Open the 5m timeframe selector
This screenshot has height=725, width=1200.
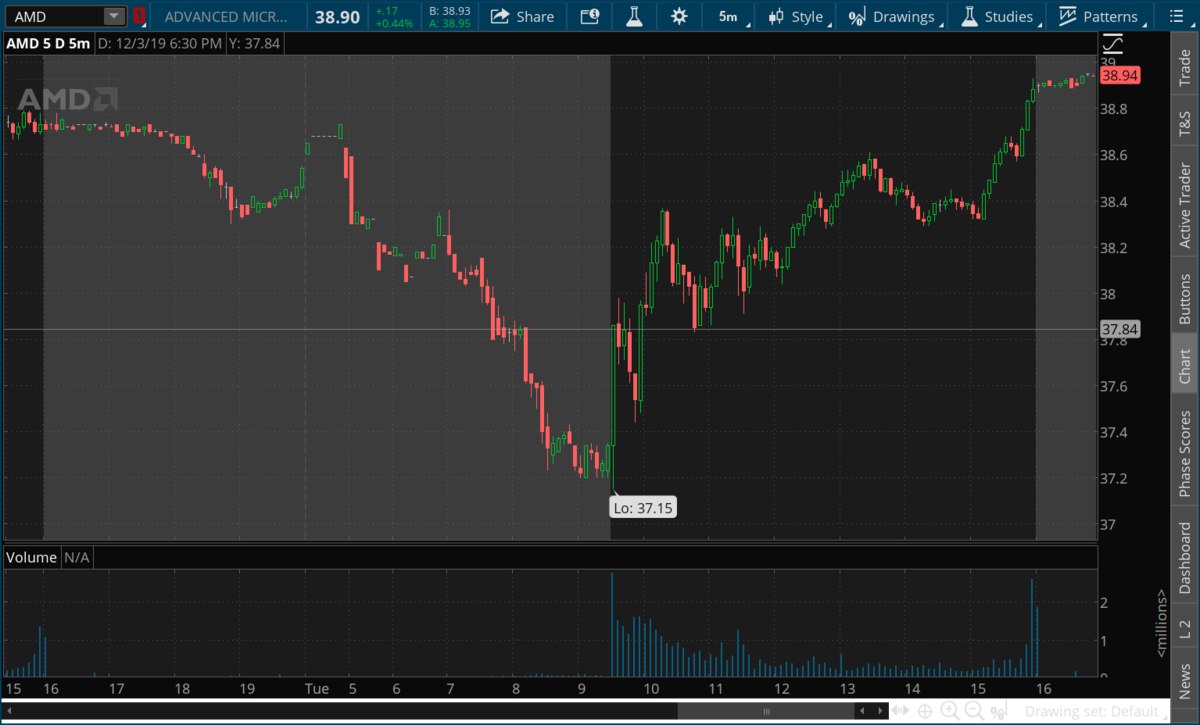728,16
